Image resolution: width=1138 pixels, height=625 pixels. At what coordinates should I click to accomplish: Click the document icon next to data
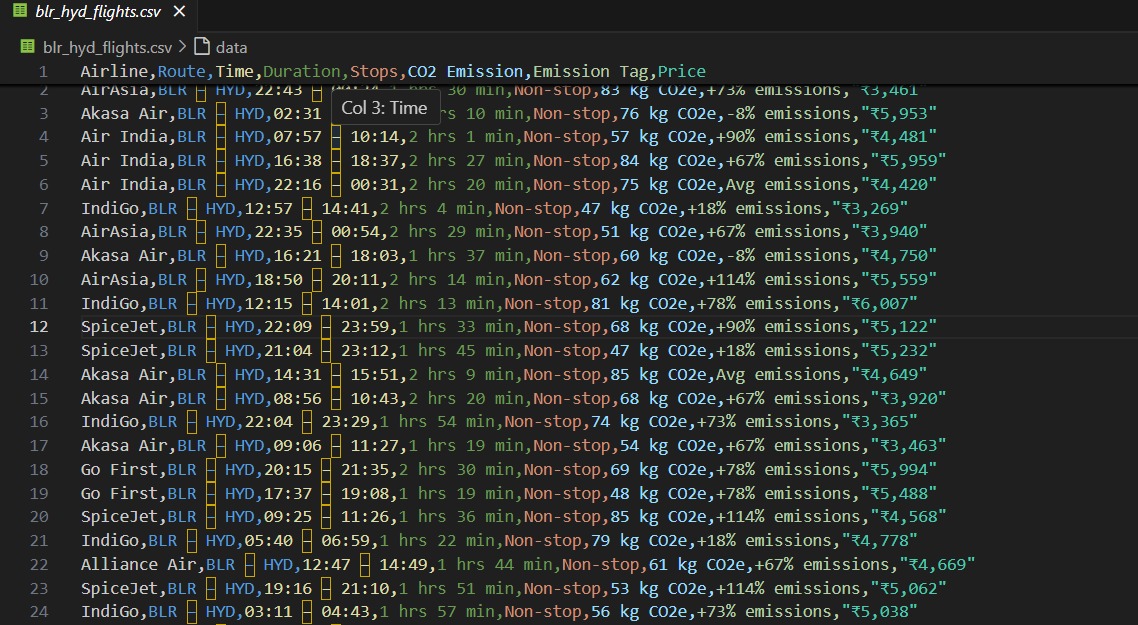(x=202, y=47)
